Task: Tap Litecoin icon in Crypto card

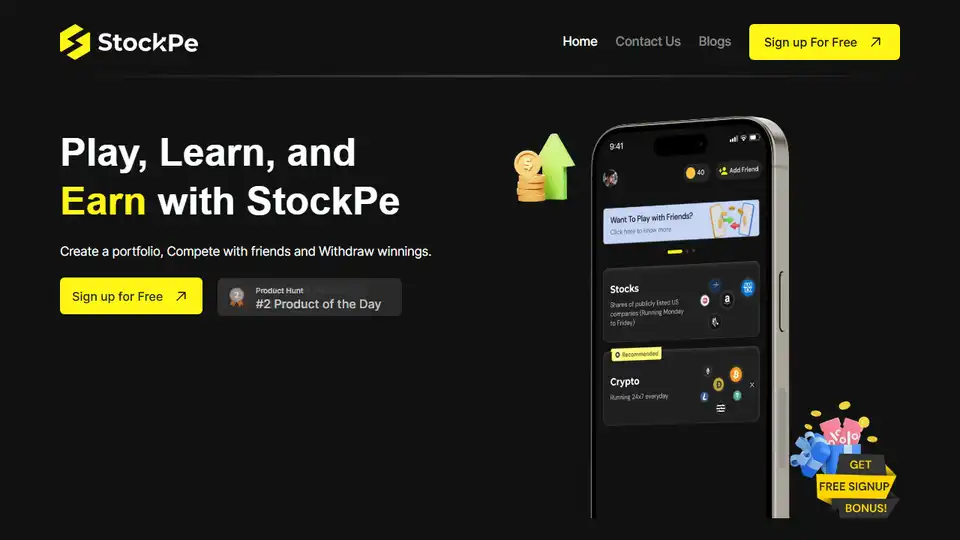Action: point(704,397)
